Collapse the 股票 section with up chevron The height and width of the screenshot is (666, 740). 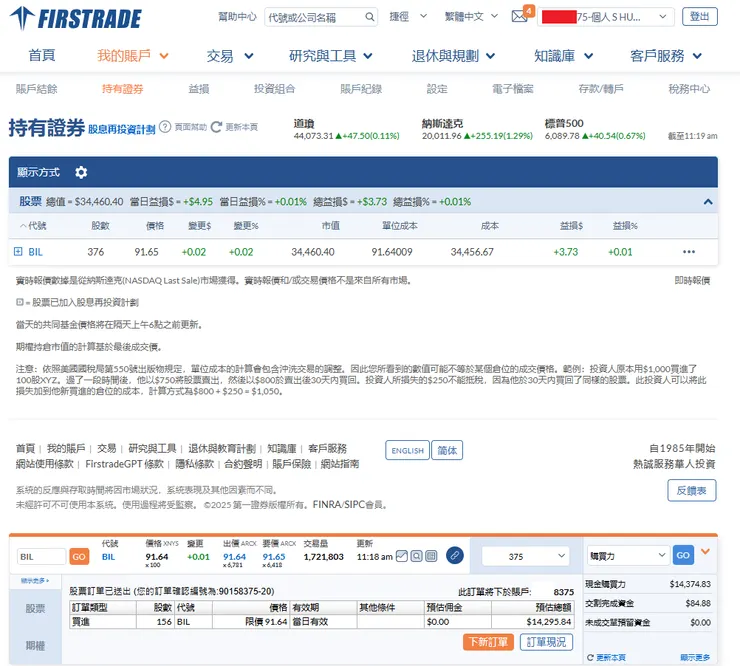point(707,202)
